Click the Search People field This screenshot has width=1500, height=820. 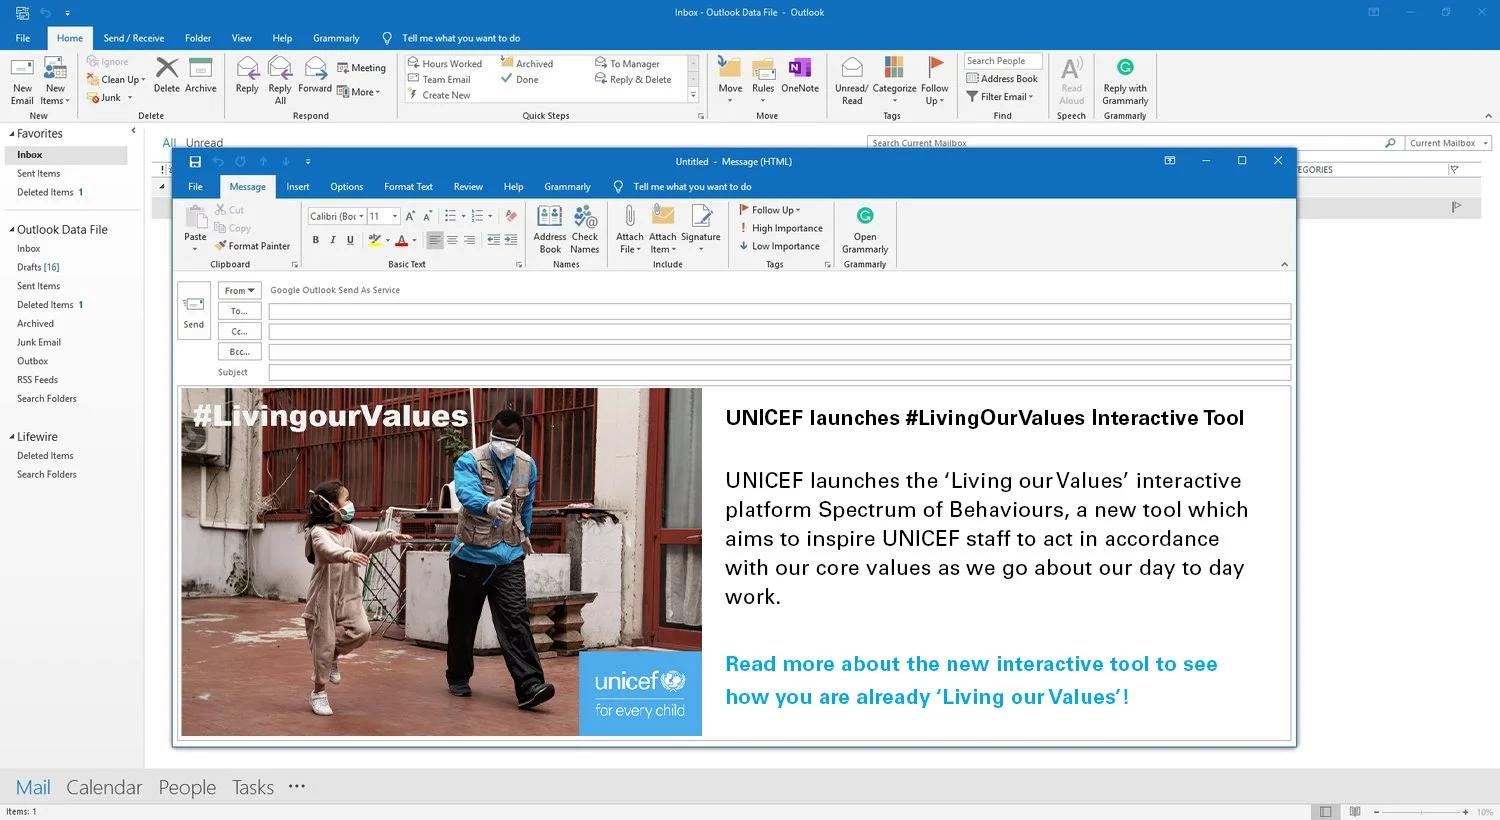(x=1003, y=61)
